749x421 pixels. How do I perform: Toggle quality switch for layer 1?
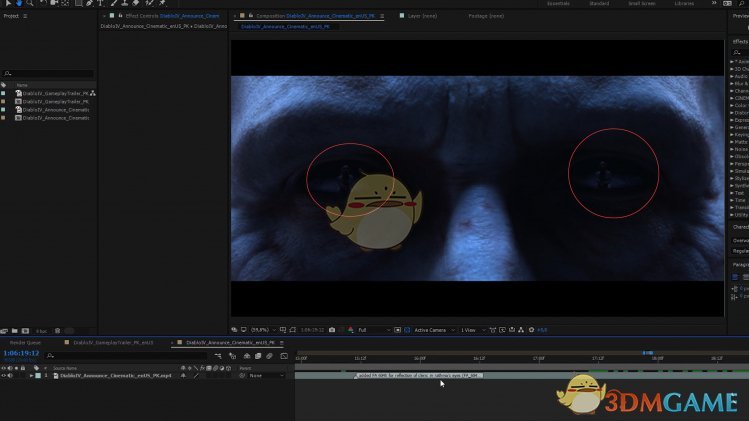(196, 376)
